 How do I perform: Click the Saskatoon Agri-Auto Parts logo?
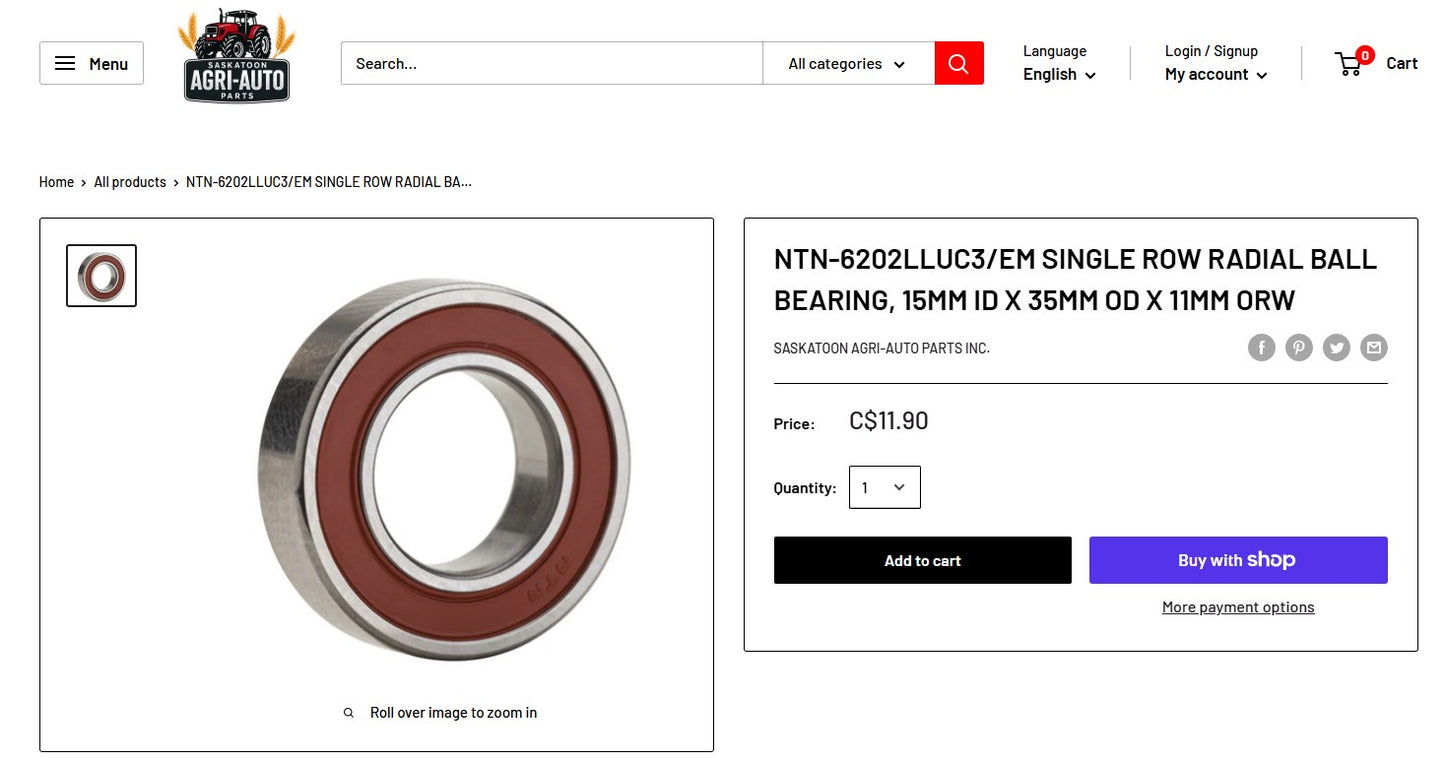point(236,55)
